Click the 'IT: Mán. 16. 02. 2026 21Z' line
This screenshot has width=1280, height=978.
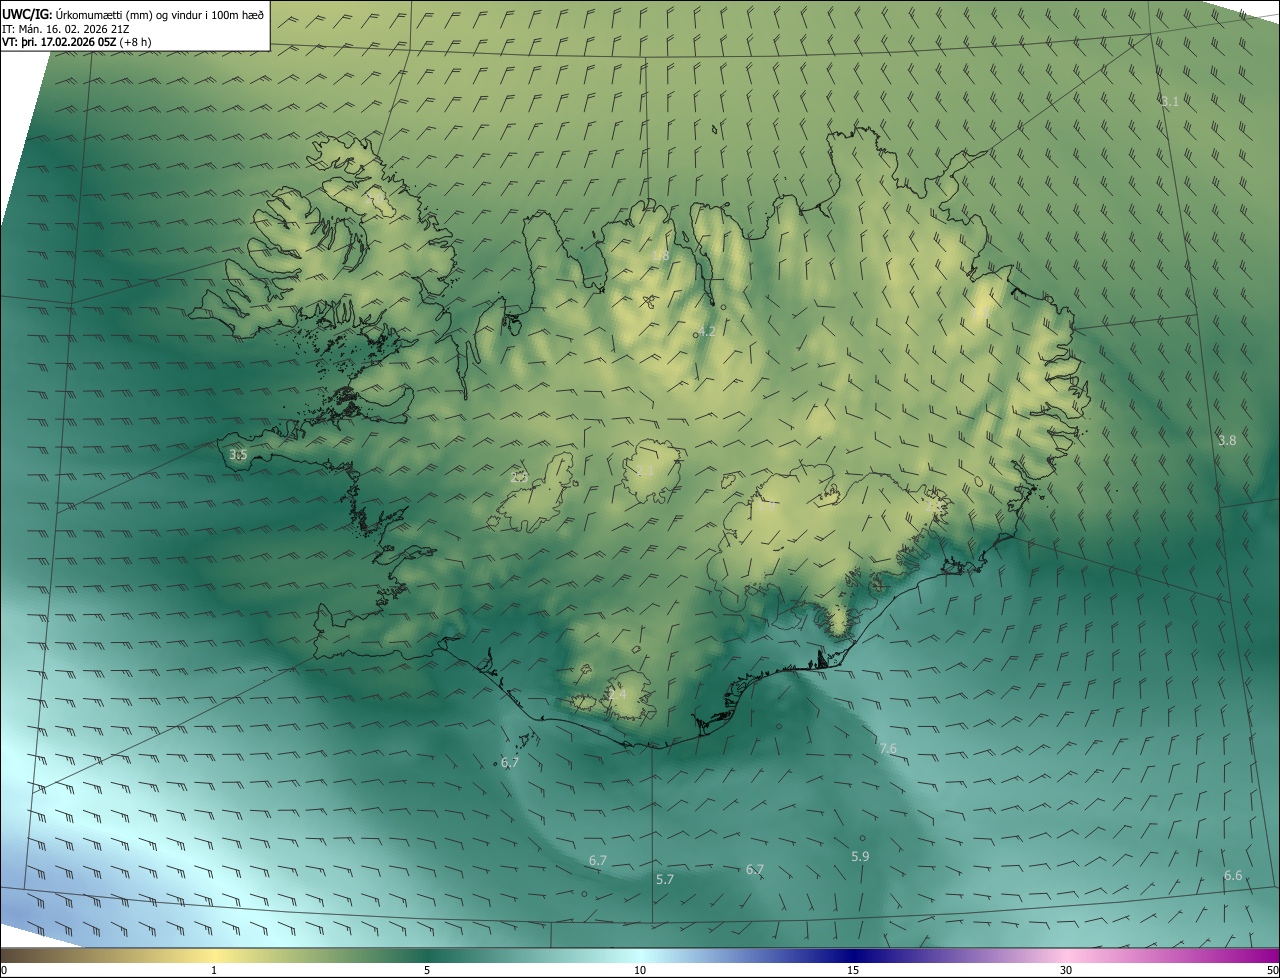(65, 28)
